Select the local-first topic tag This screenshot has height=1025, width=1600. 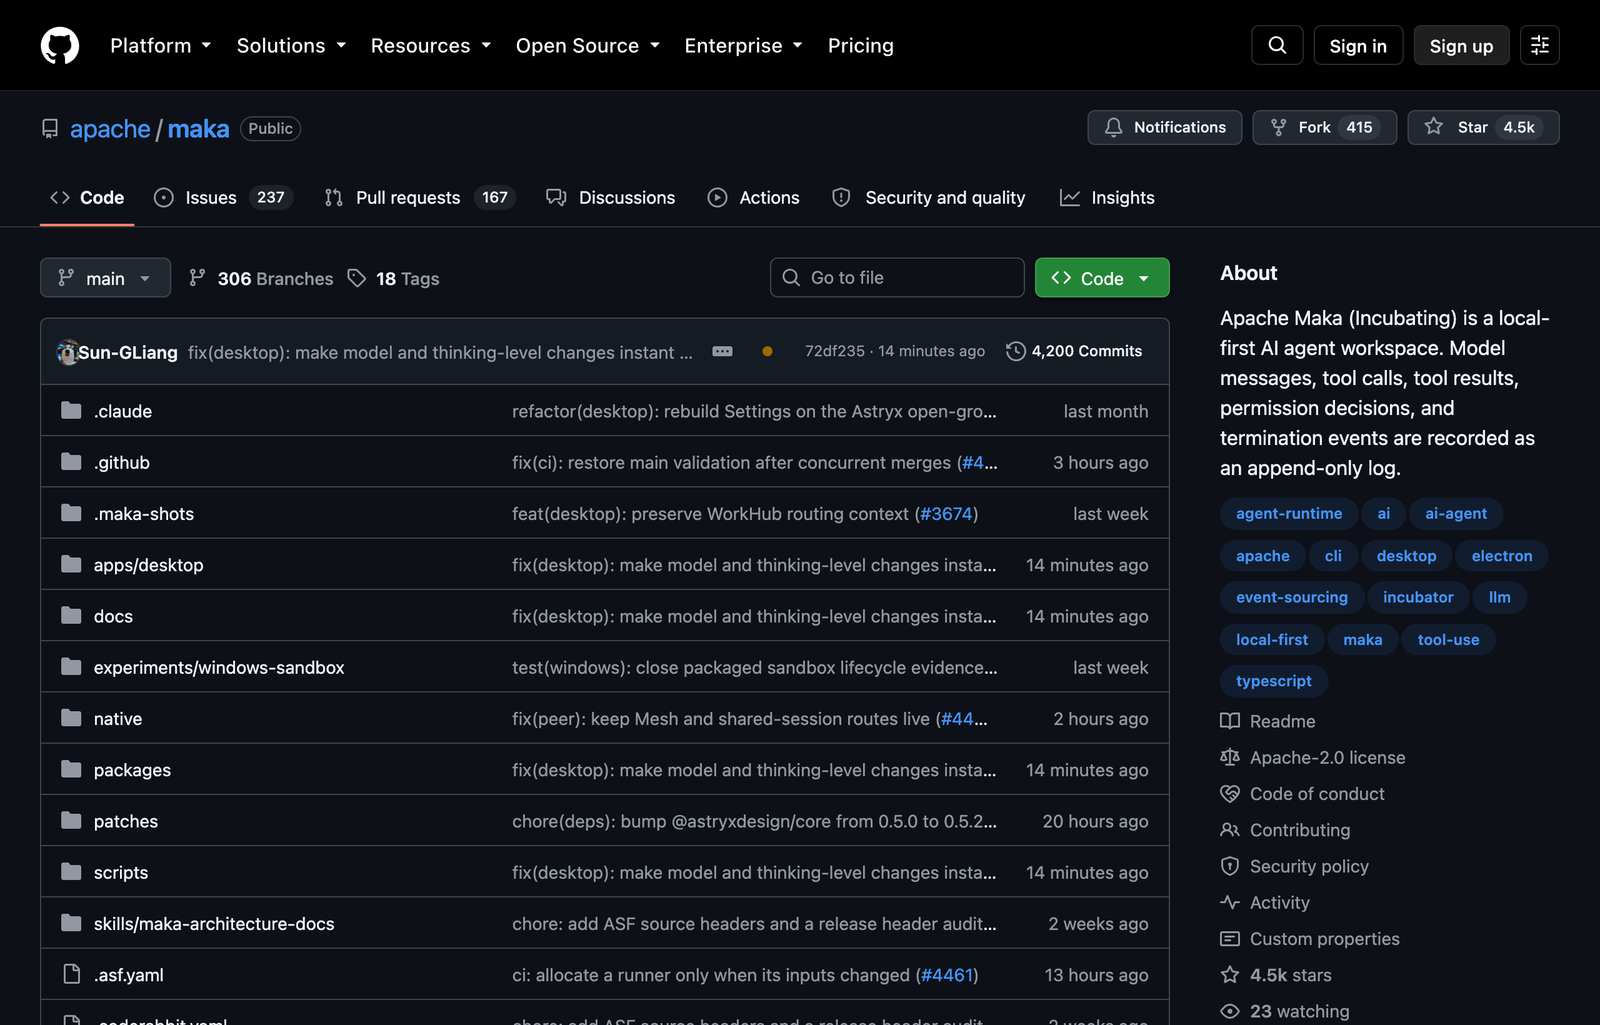(x=1272, y=639)
